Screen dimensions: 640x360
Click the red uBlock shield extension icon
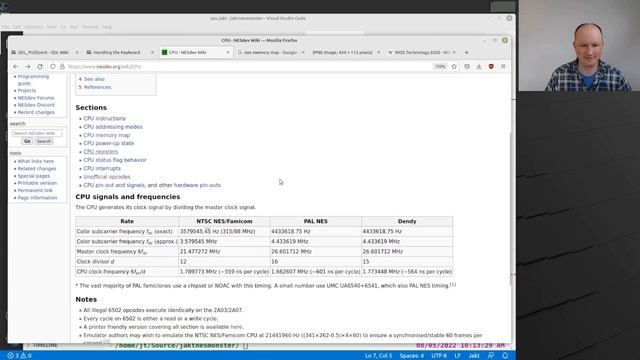[491, 67]
